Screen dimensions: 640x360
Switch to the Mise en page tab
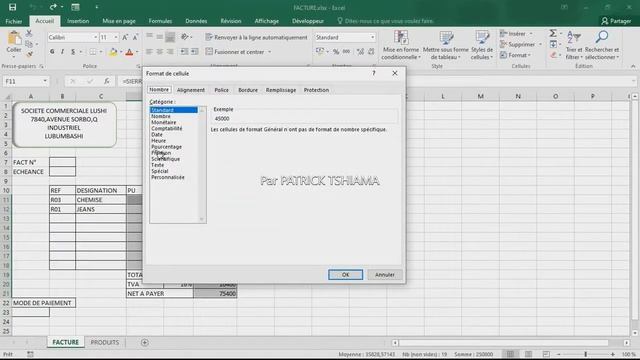[x=119, y=21]
